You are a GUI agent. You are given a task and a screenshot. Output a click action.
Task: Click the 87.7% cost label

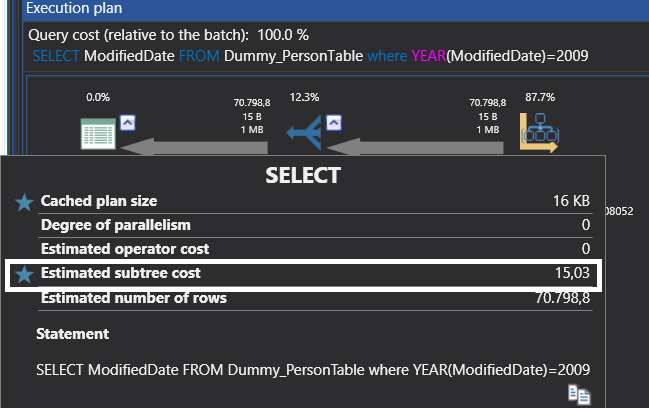[x=540, y=97]
